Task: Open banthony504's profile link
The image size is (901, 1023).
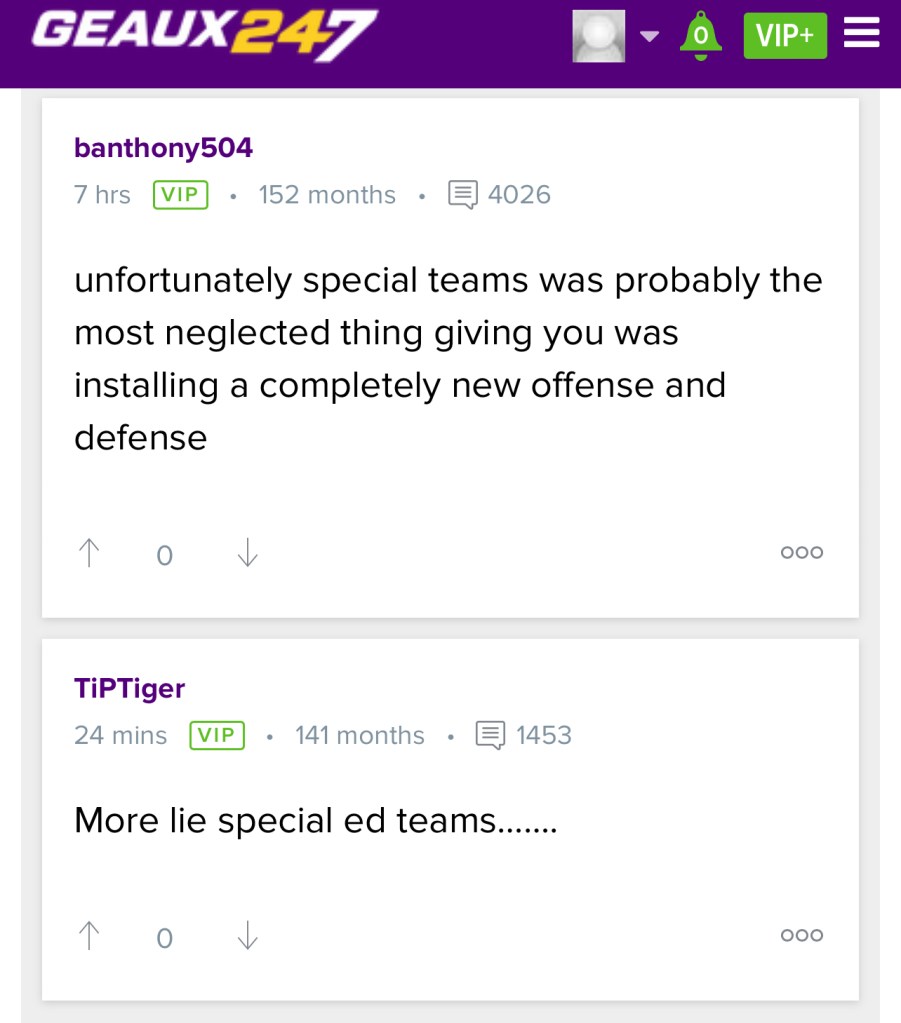Action: click(x=163, y=148)
